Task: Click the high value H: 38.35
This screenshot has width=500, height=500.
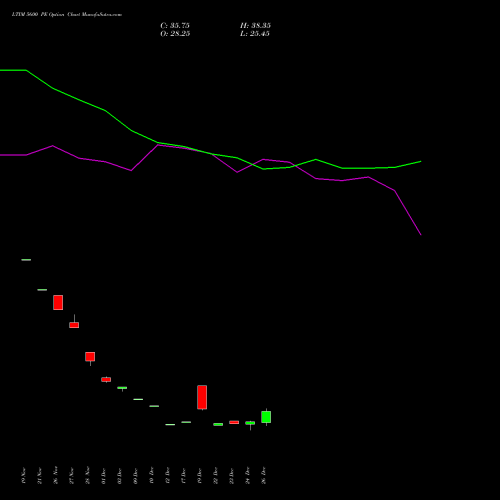Action: coord(255,25)
